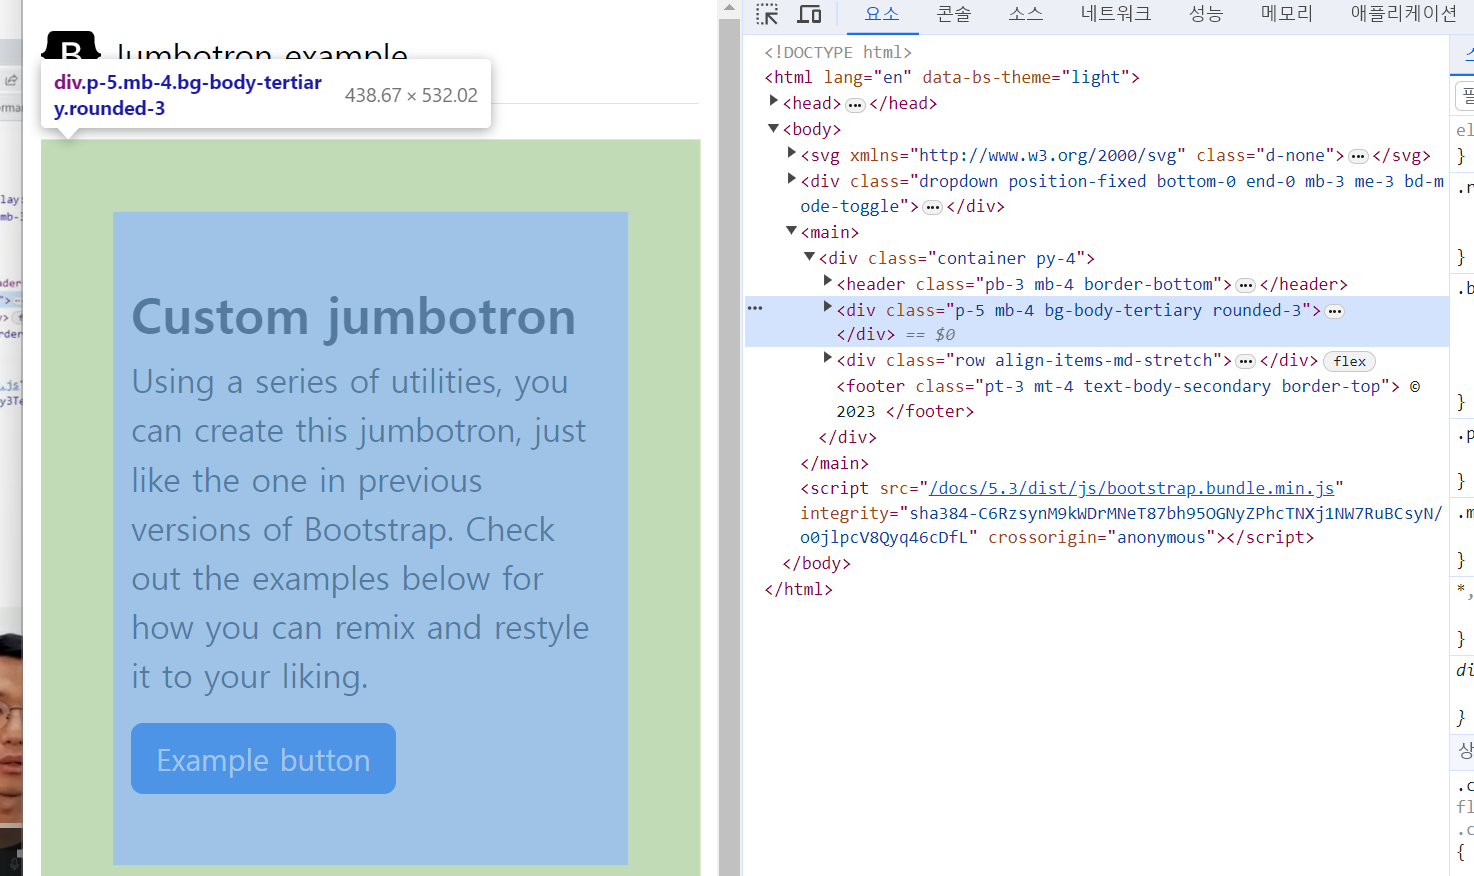Image resolution: width=1474 pixels, height=876 pixels.
Task: Expand the row align-items-md-stretch div node
Action: tap(827, 357)
